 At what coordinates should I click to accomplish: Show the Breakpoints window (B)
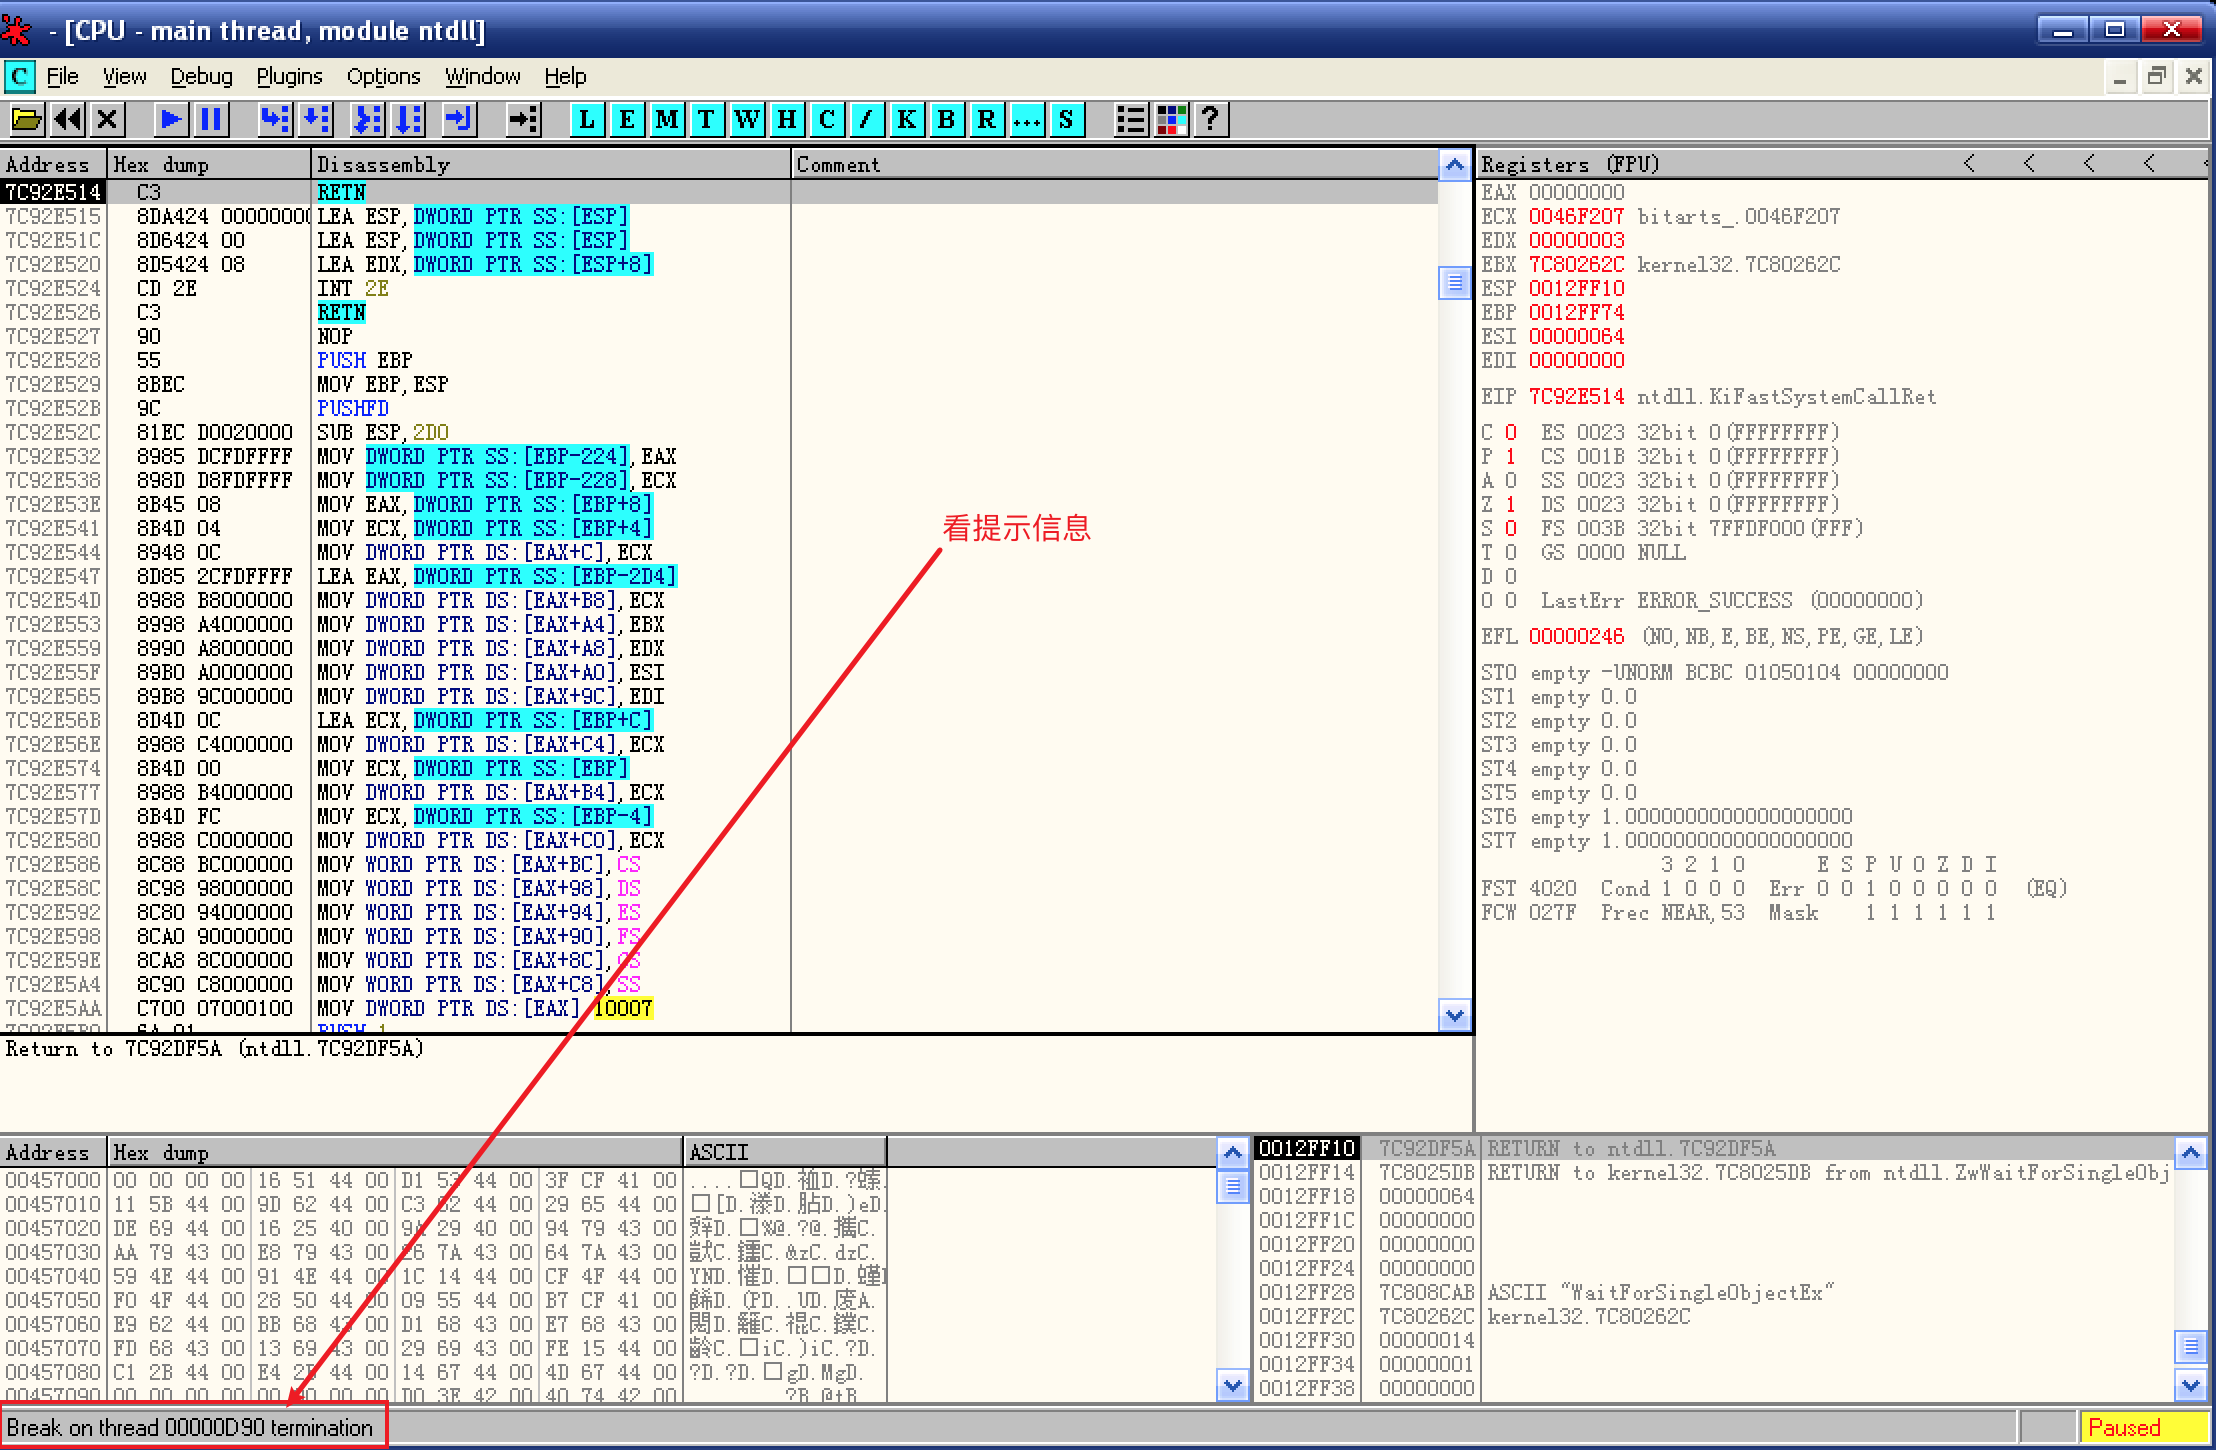946,120
